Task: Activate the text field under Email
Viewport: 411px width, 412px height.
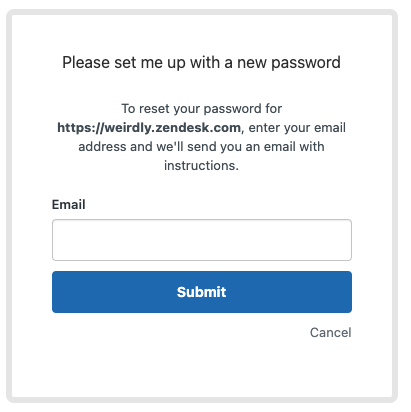Action: pos(202,240)
